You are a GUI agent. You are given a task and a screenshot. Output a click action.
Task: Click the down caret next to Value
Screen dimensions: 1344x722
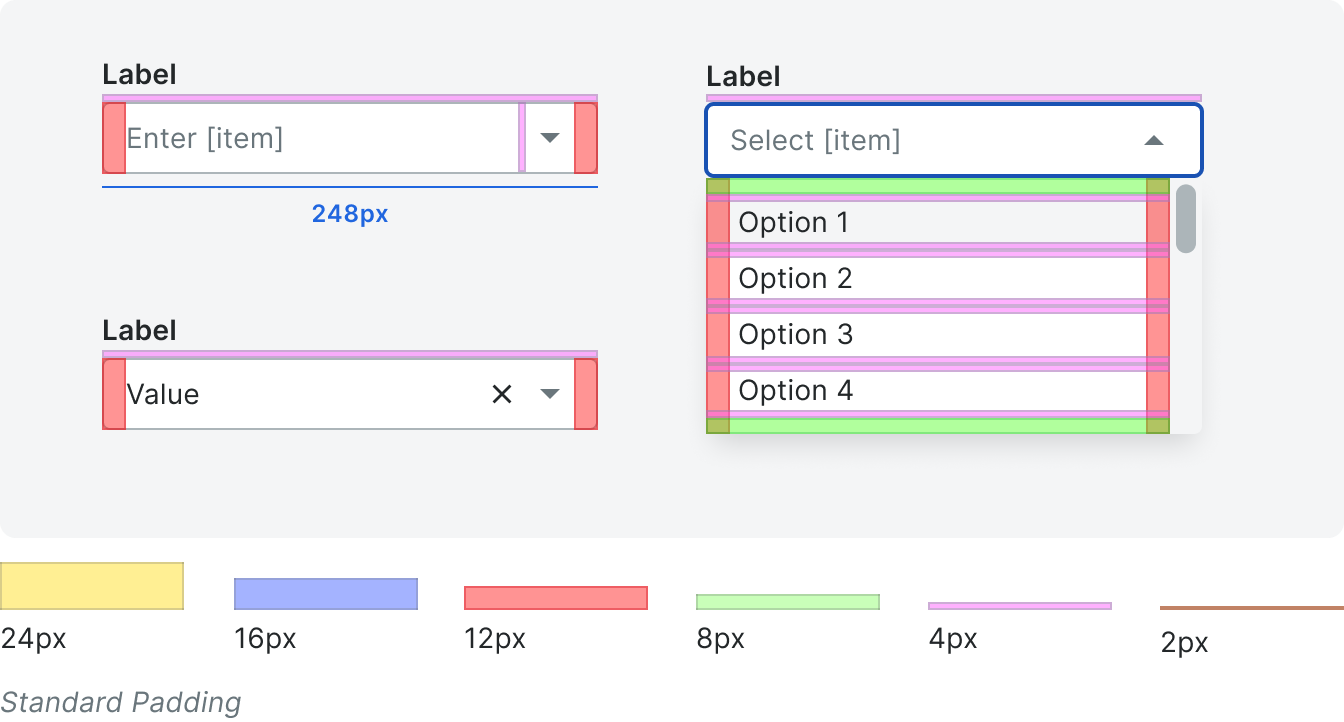tap(550, 394)
